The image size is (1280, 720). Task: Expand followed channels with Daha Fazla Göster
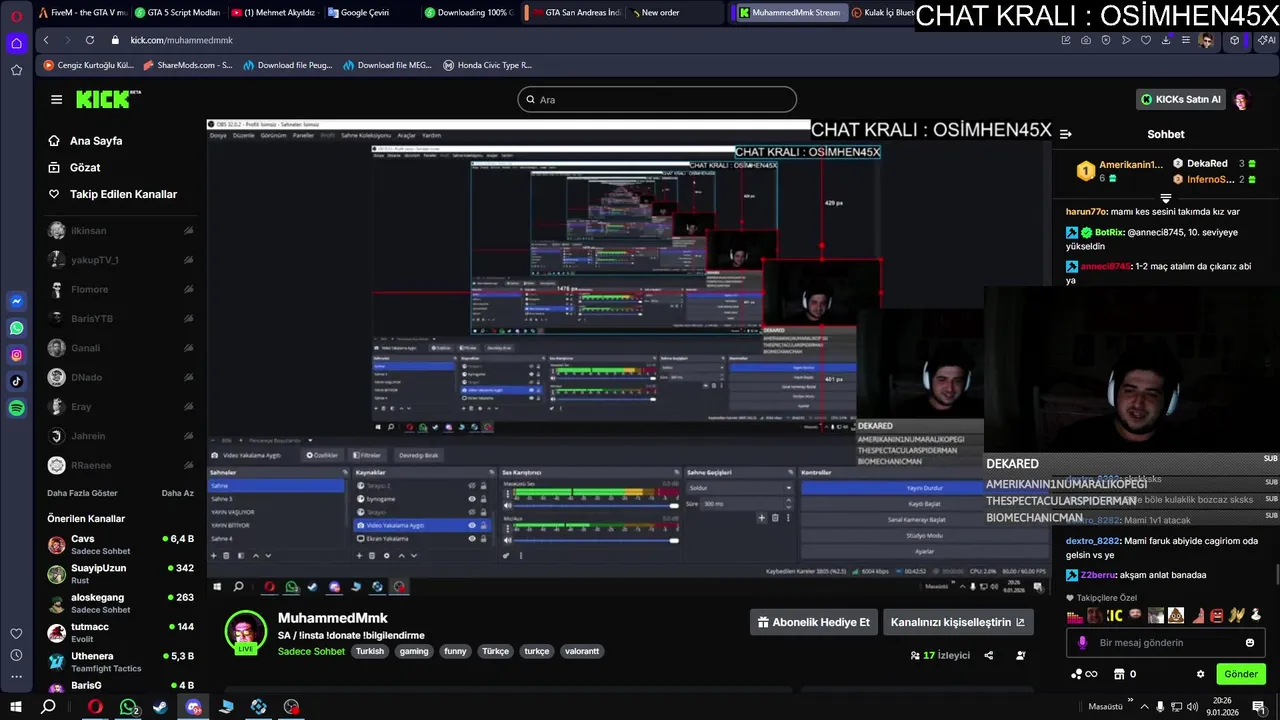coord(82,493)
